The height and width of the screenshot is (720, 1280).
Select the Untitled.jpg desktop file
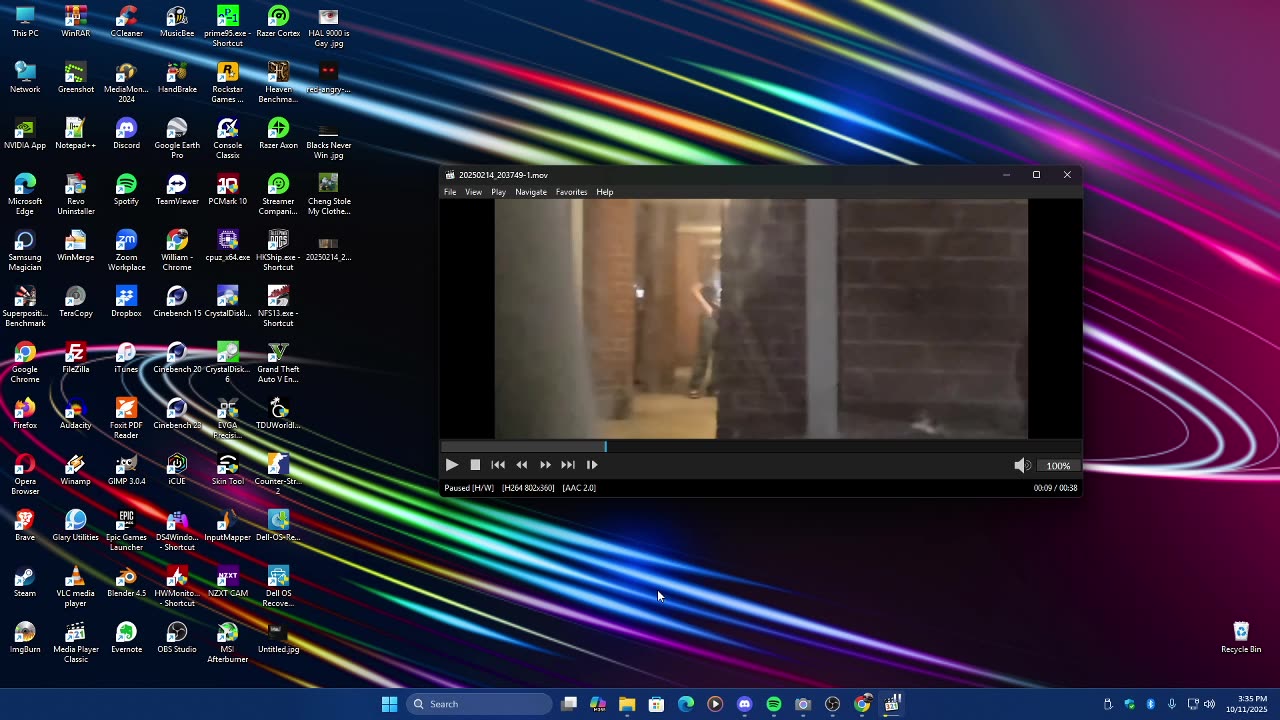278,638
